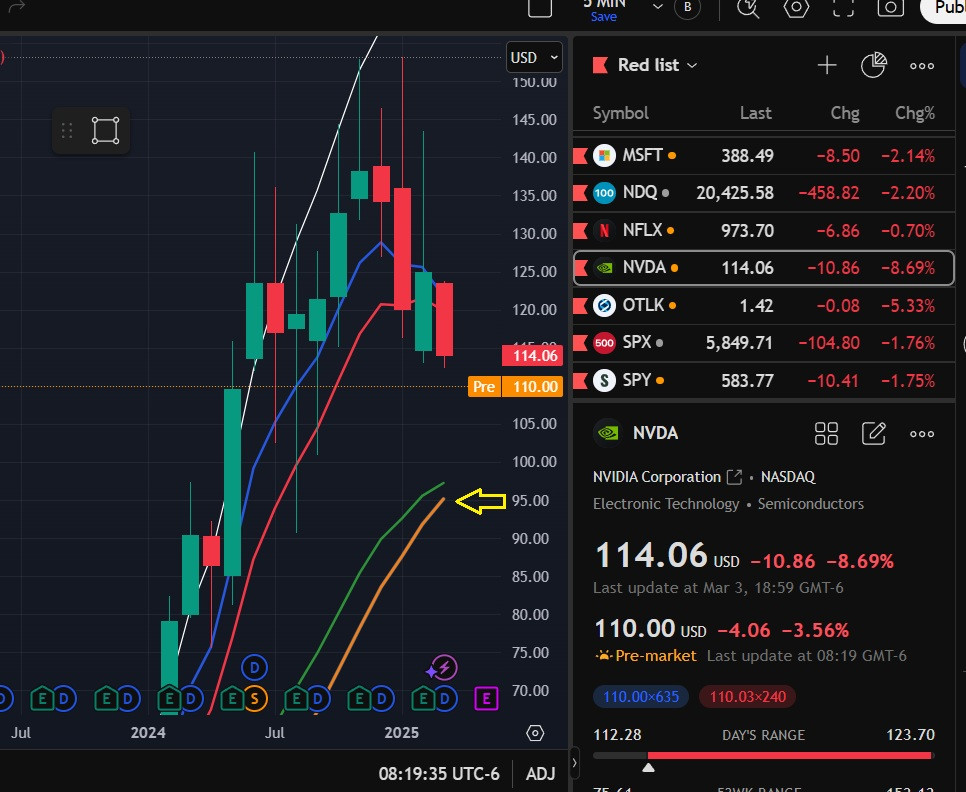
Task: Sort watchlist by Chg column
Action: (845, 113)
